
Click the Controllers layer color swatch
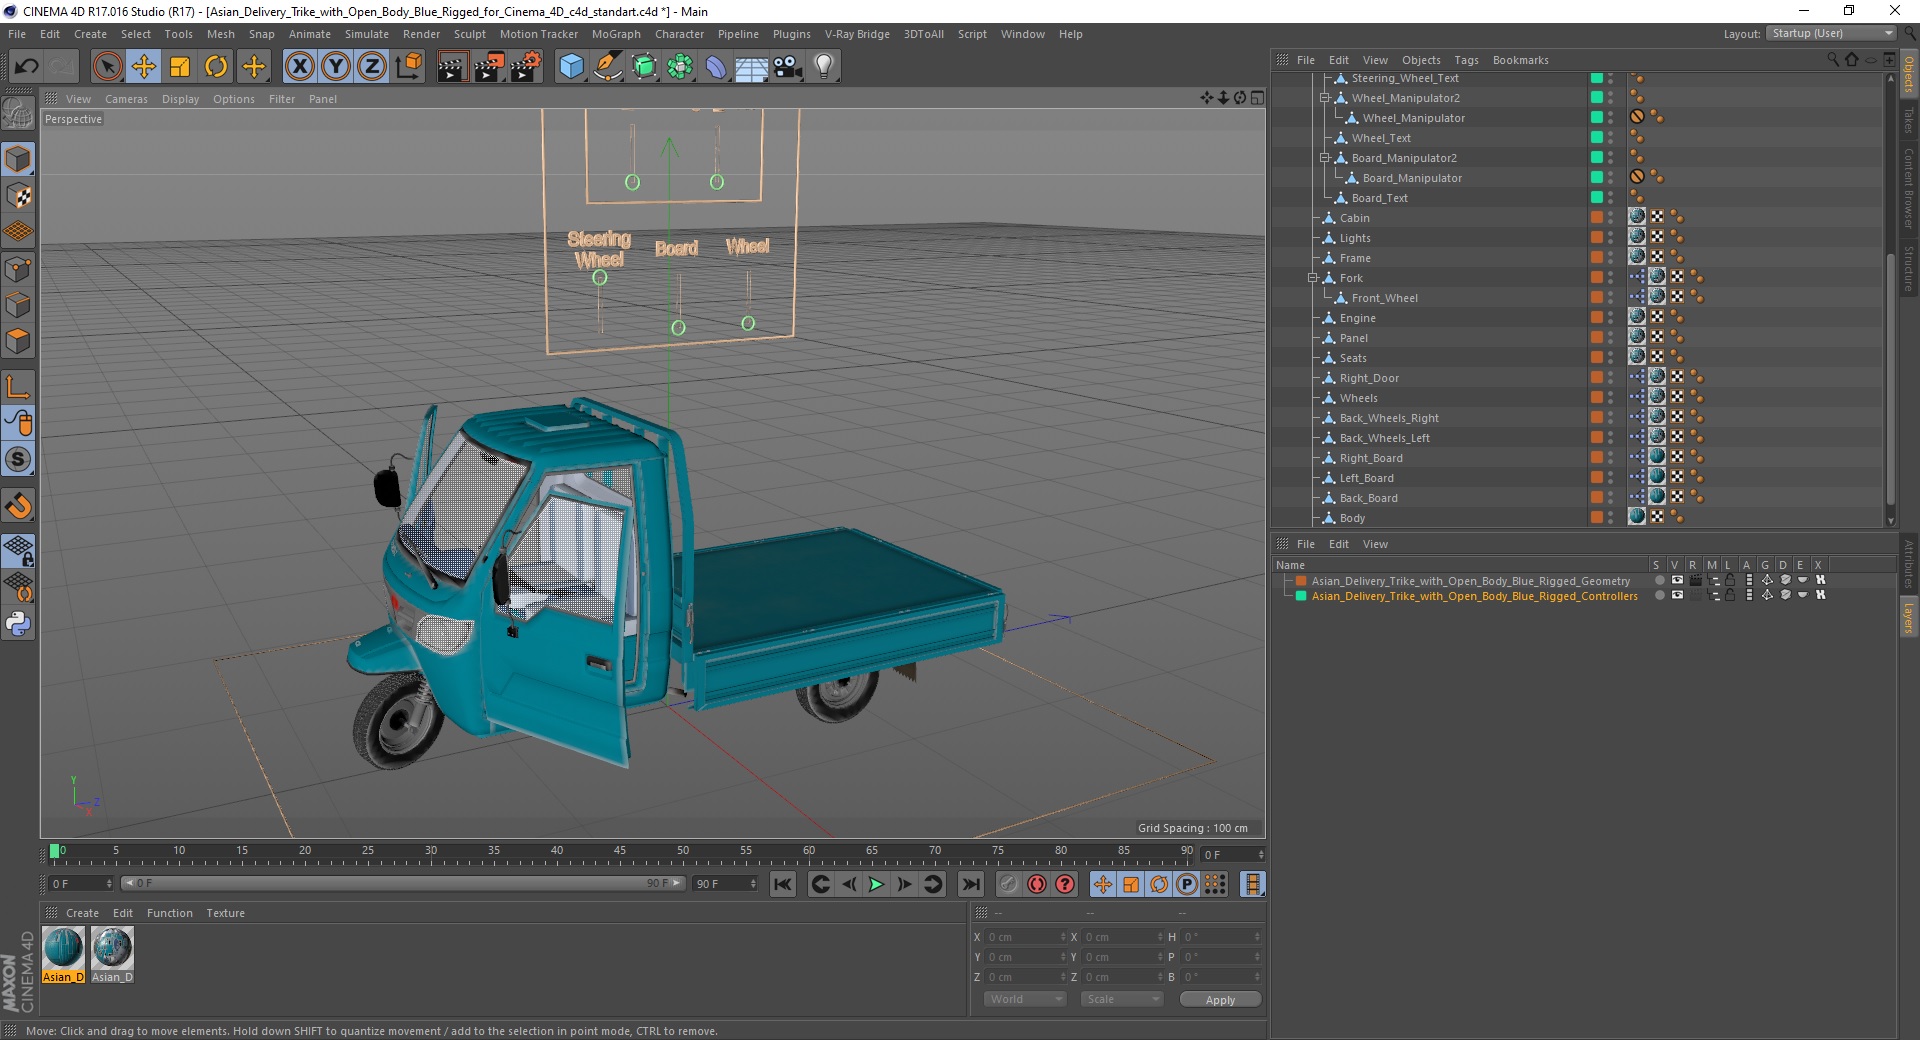pos(1301,595)
